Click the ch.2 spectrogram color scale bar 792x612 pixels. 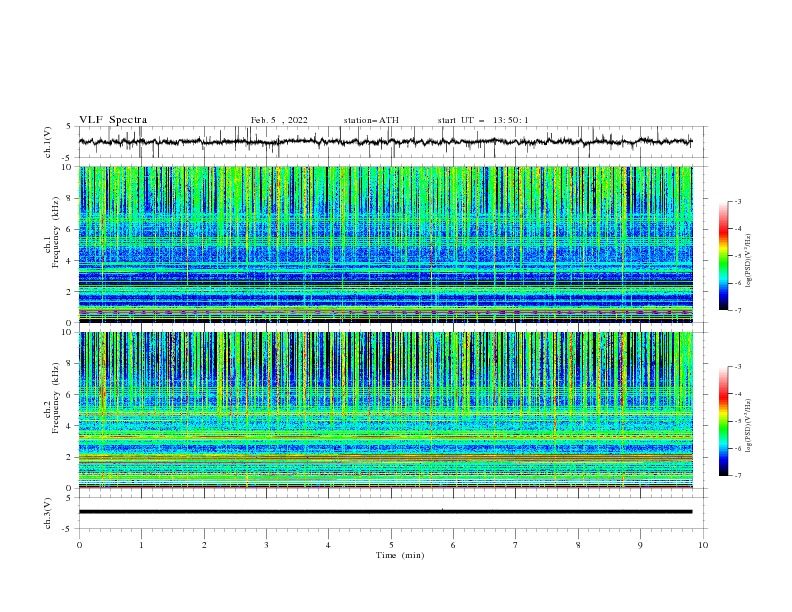(724, 421)
